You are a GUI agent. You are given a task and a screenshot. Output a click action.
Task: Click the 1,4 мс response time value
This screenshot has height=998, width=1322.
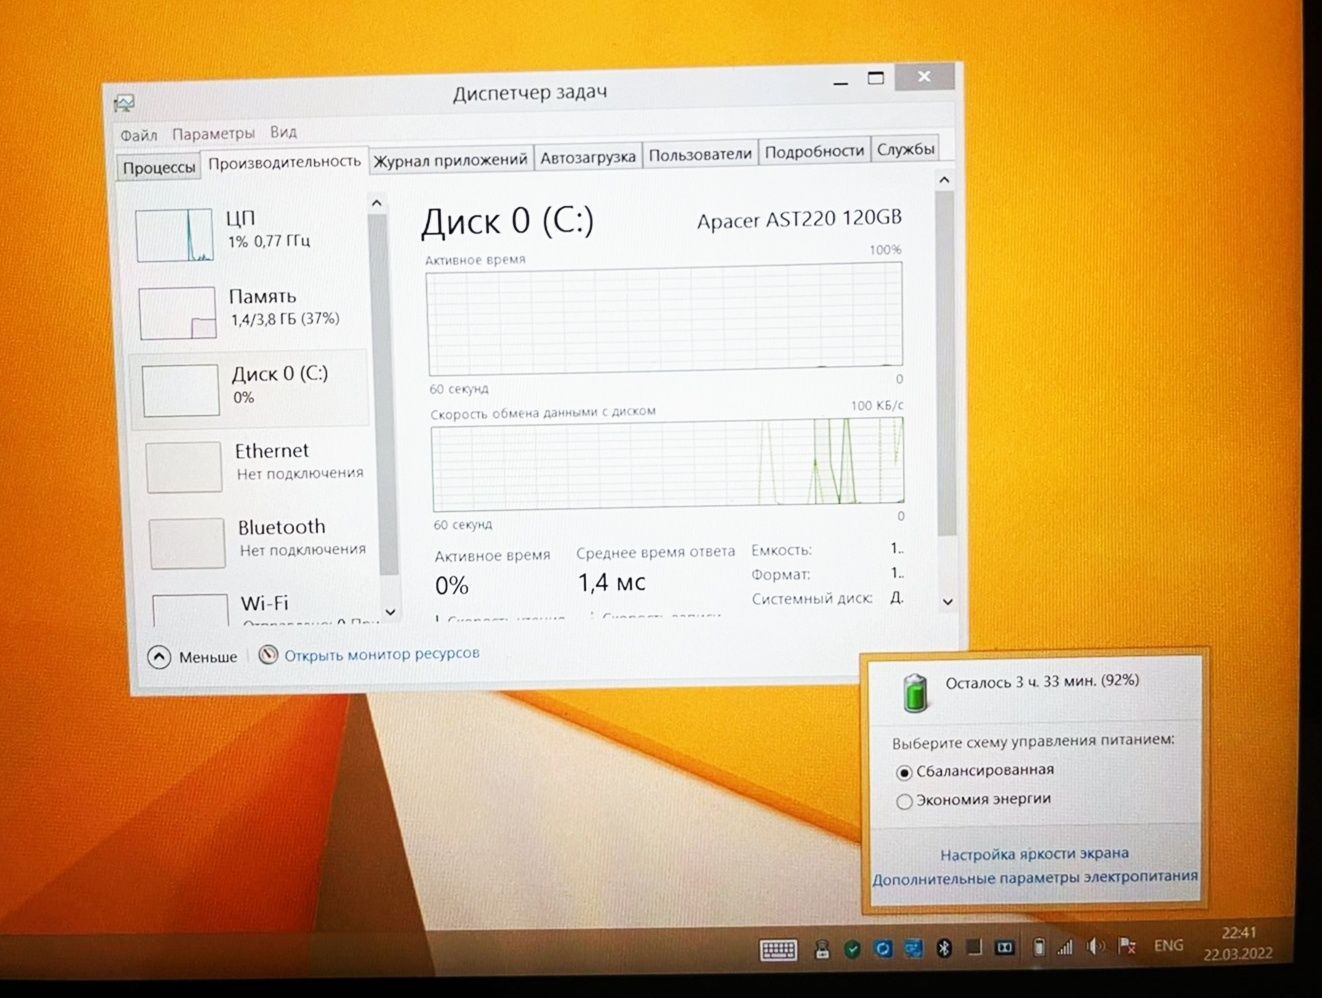pyautogui.click(x=612, y=582)
